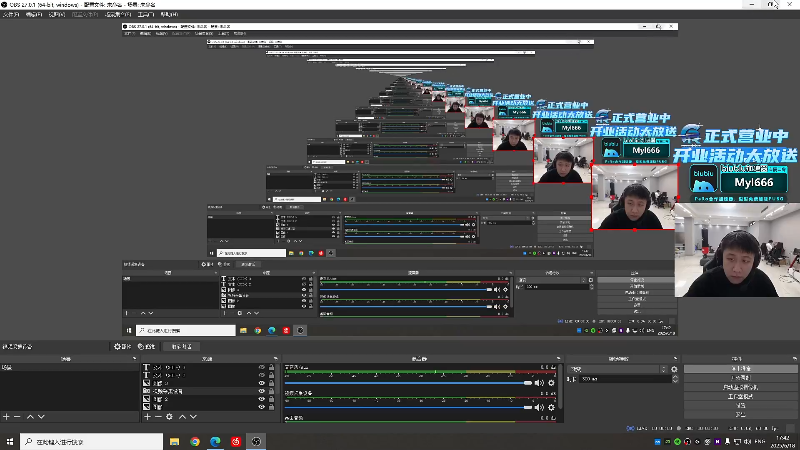Enable 工作室模式 studio mode button
This screenshot has height=450, width=800.
click(740, 396)
